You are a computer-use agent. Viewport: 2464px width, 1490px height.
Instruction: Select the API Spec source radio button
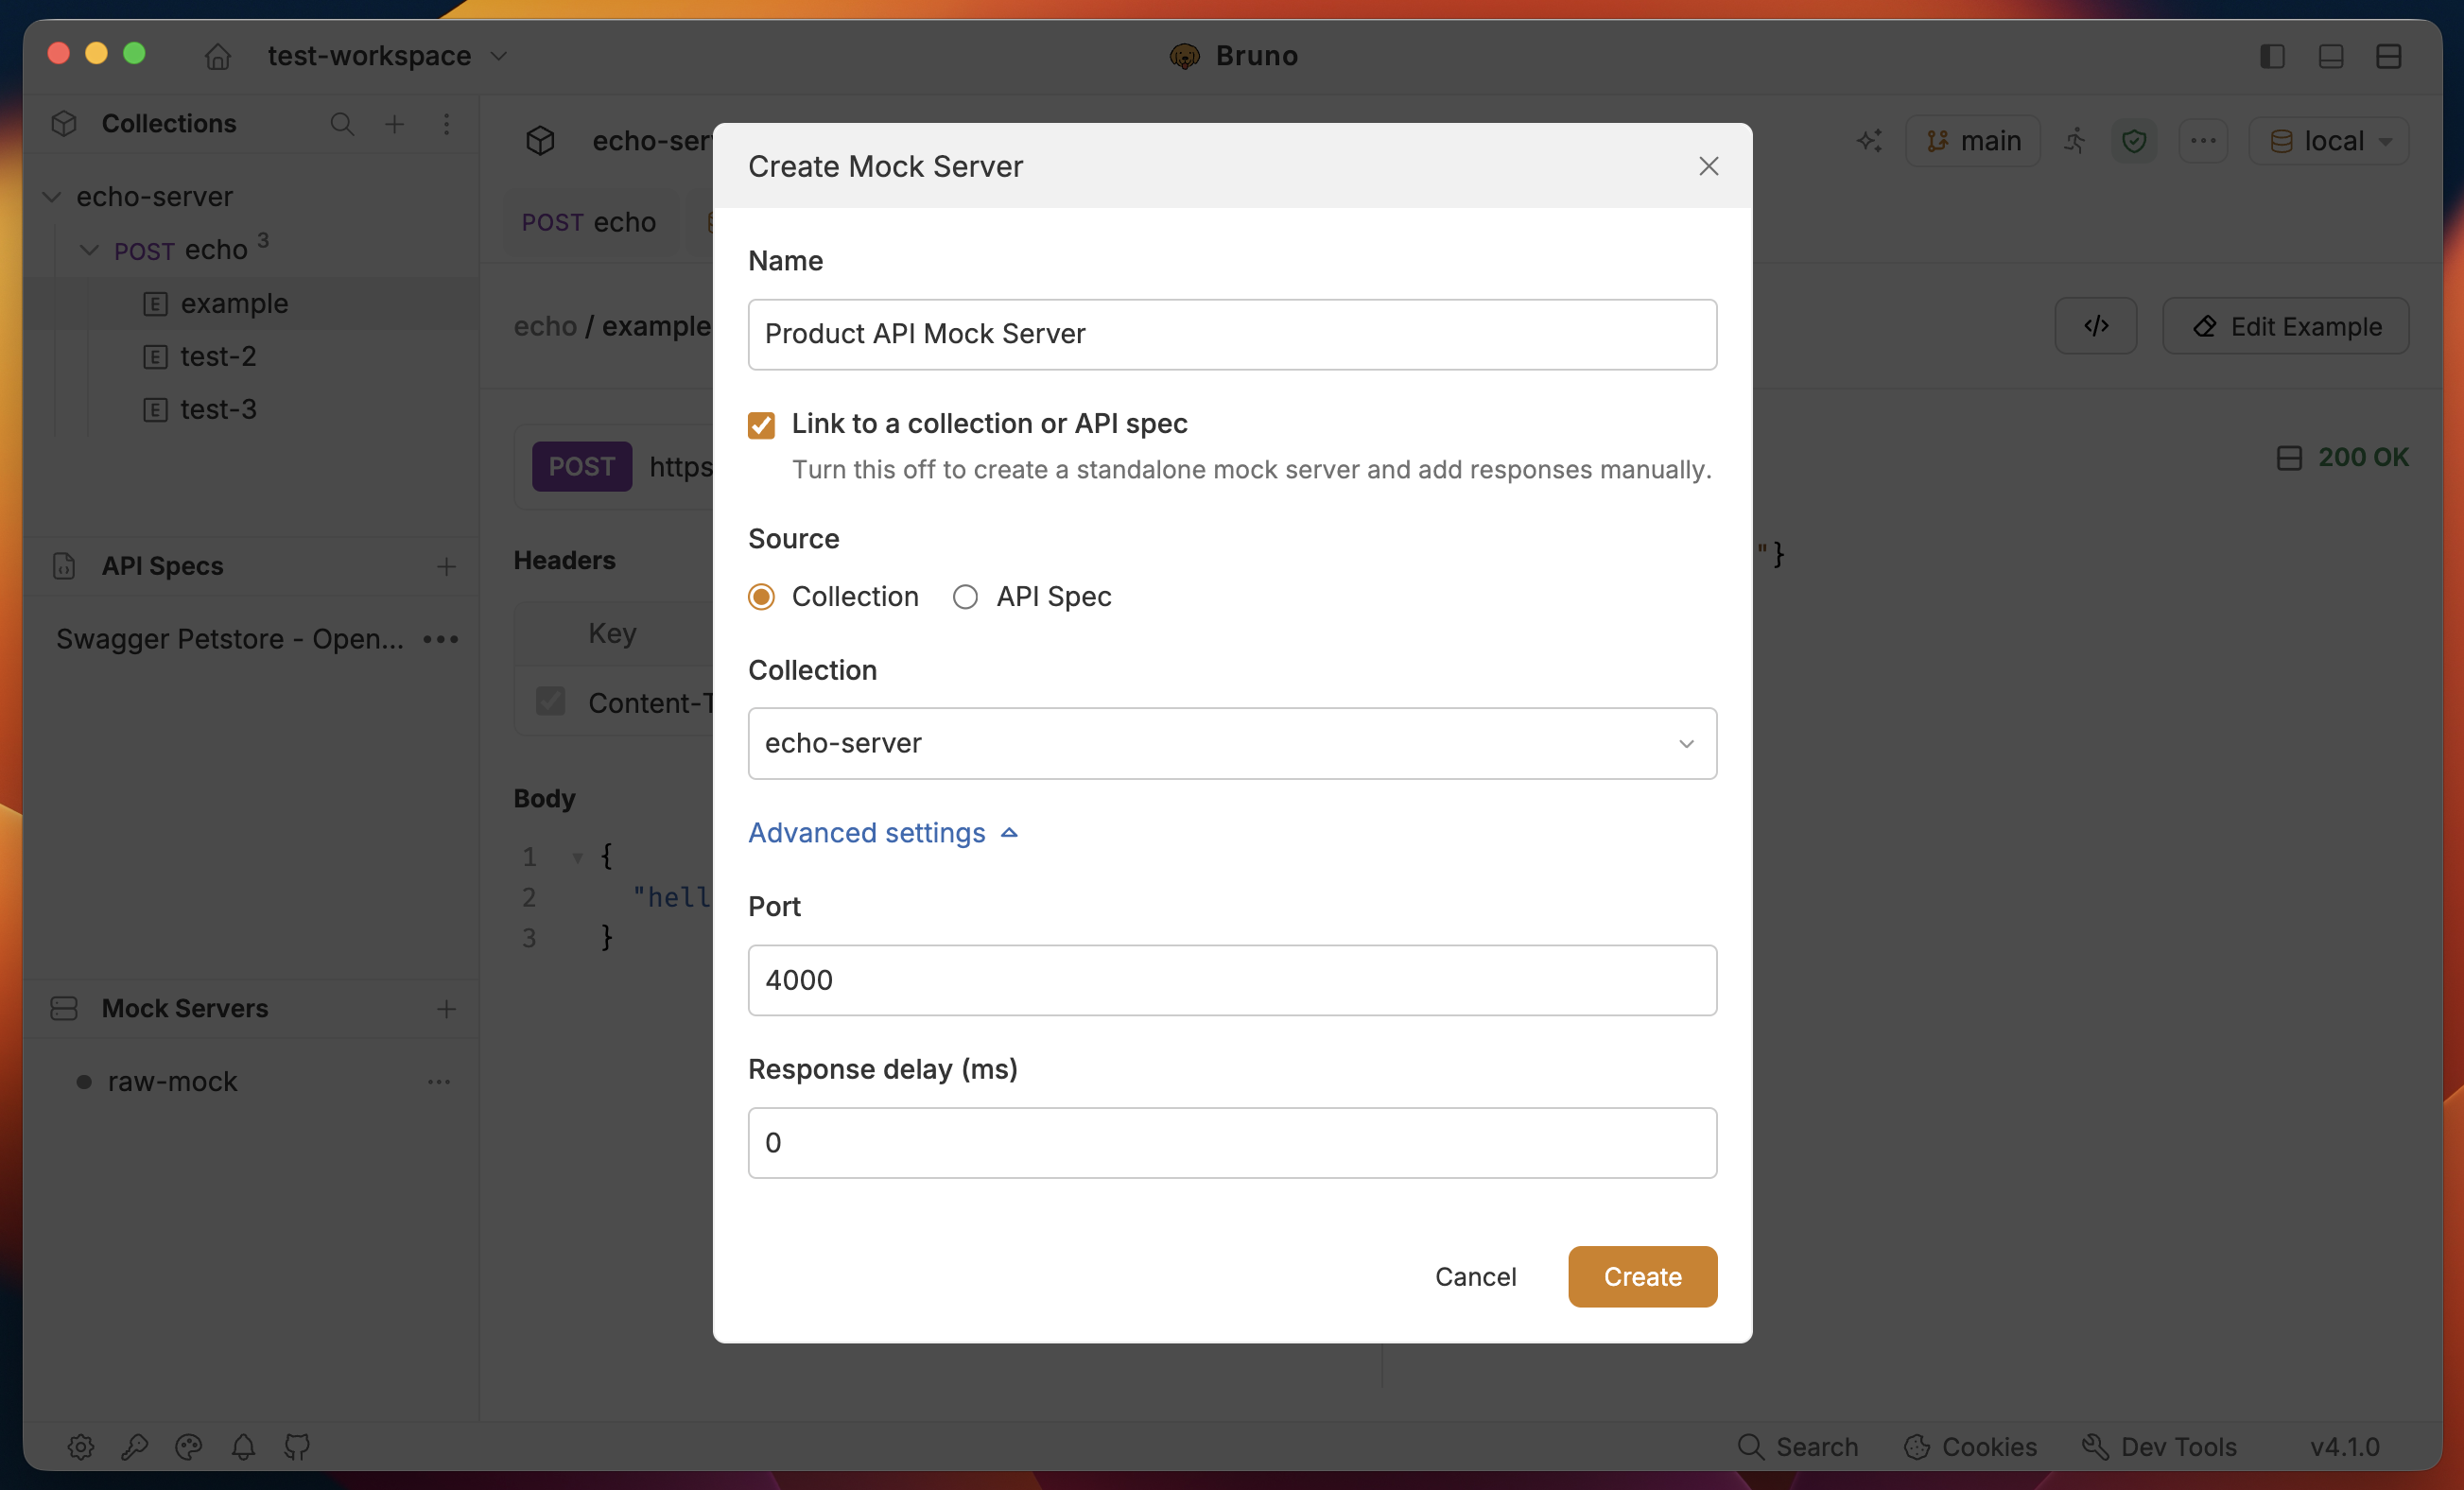pyautogui.click(x=965, y=597)
